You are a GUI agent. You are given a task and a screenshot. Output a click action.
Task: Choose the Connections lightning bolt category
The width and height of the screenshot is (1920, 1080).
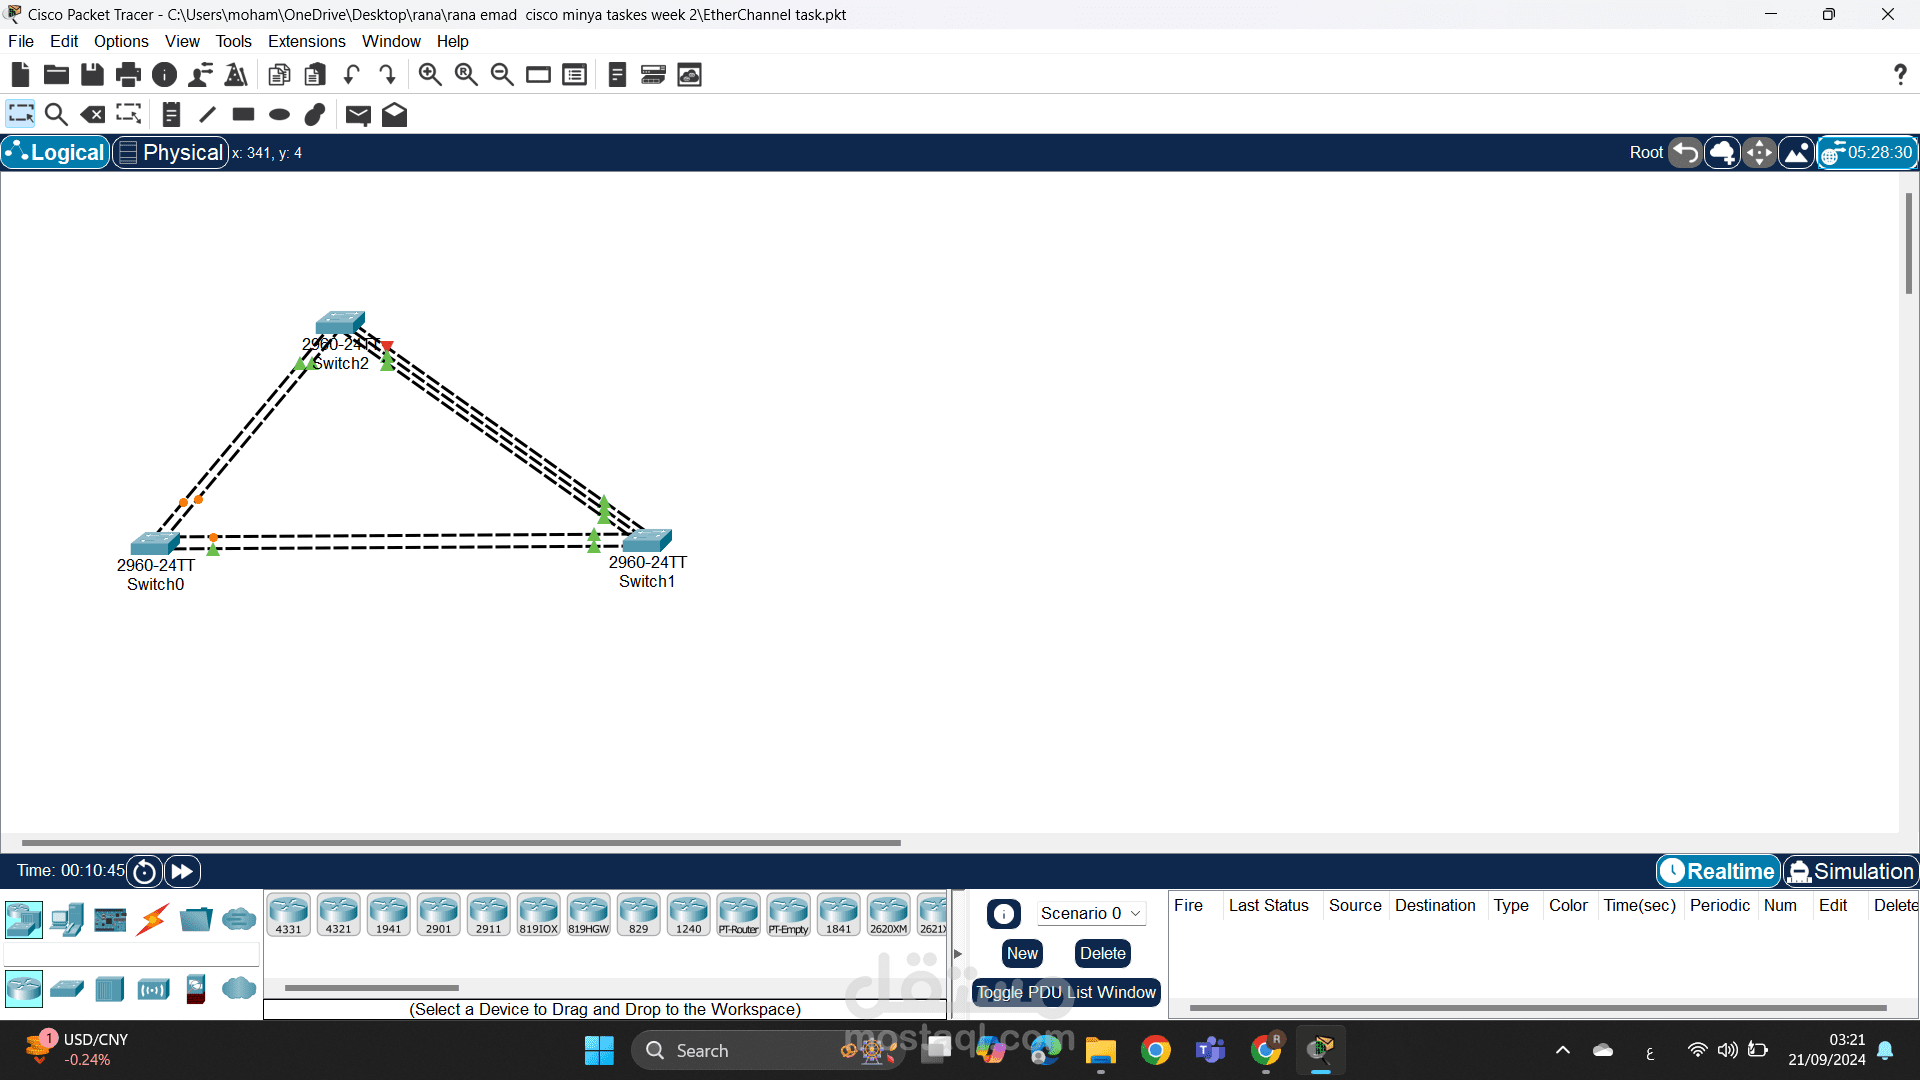click(x=153, y=919)
